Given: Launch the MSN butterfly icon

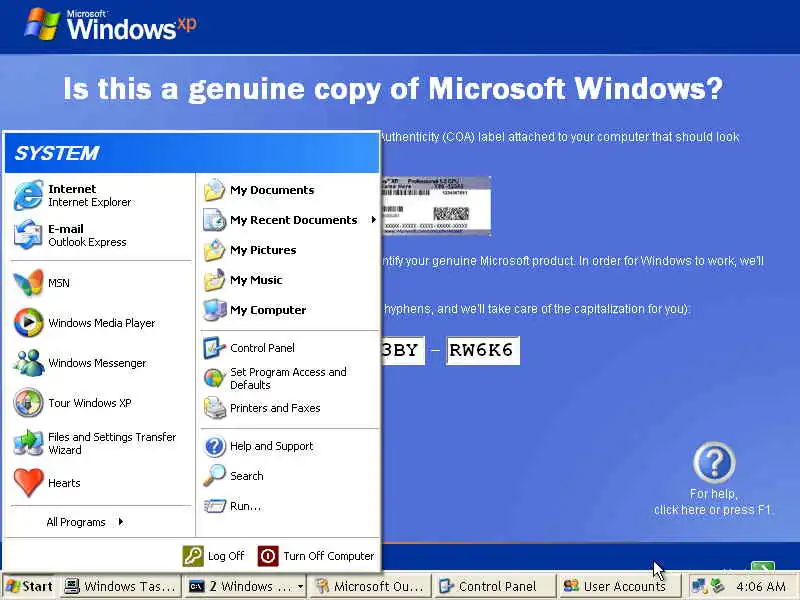Looking at the screenshot, I should tap(28, 283).
